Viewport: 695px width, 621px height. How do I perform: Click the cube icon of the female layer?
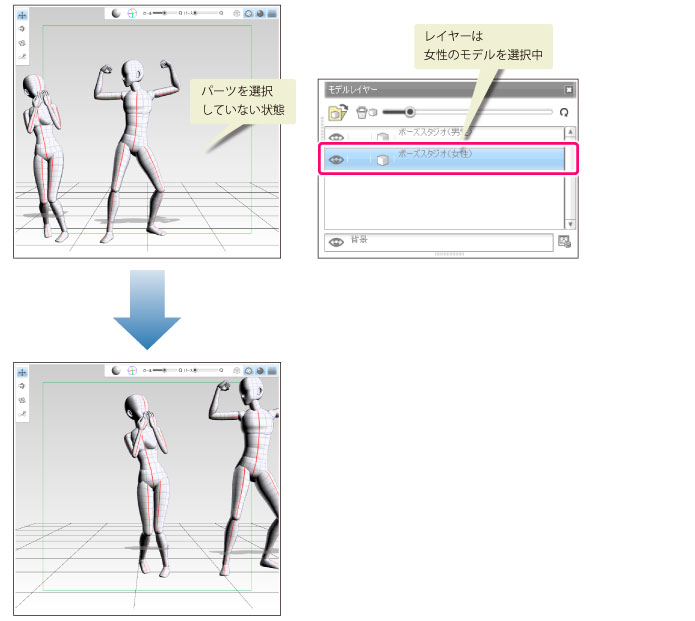click(383, 160)
